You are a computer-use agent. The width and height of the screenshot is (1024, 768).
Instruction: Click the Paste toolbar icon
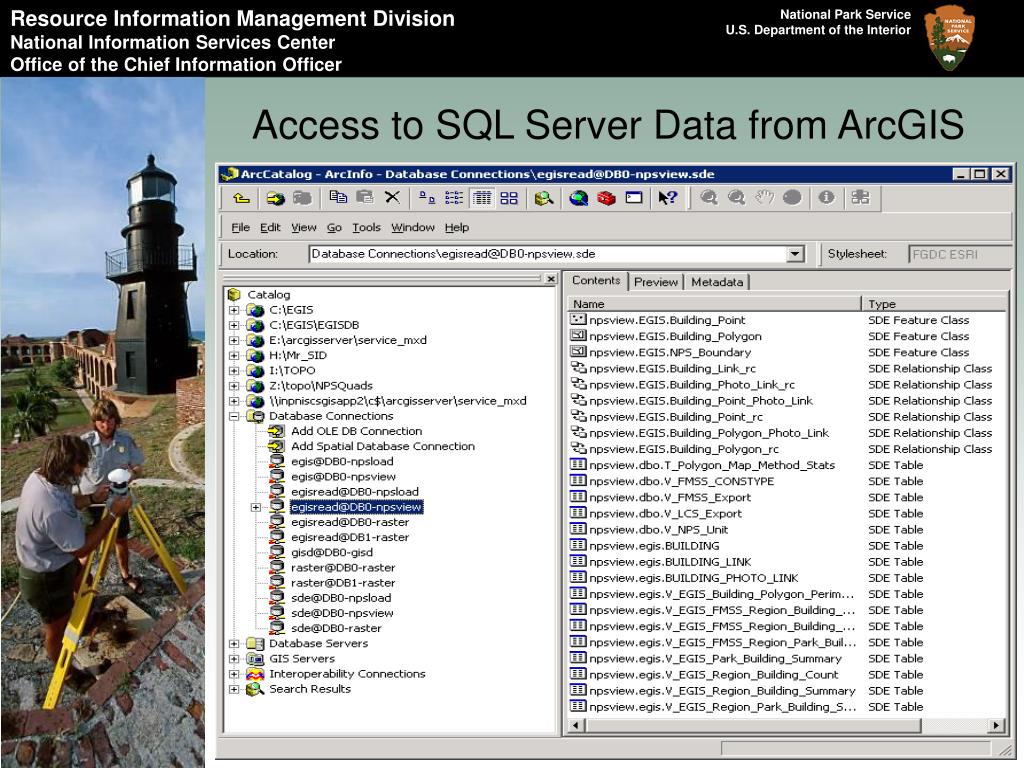364,197
